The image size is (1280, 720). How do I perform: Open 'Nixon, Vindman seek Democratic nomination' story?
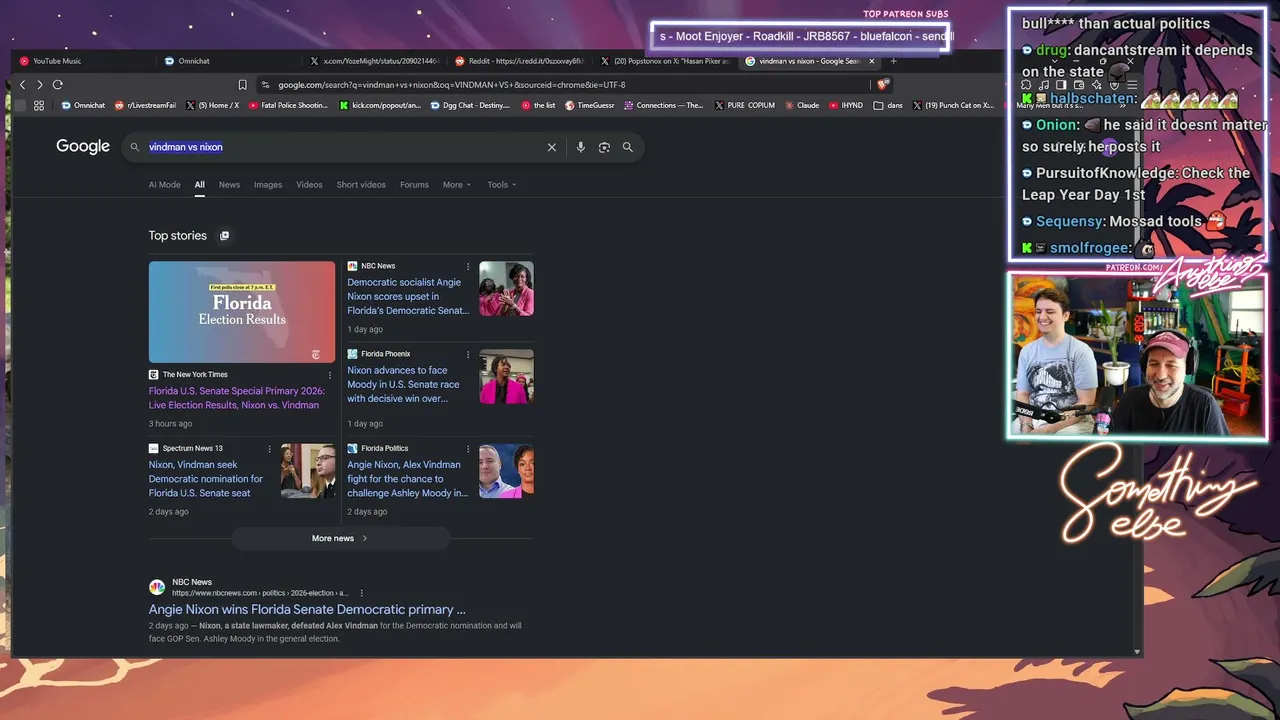(206, 479)
